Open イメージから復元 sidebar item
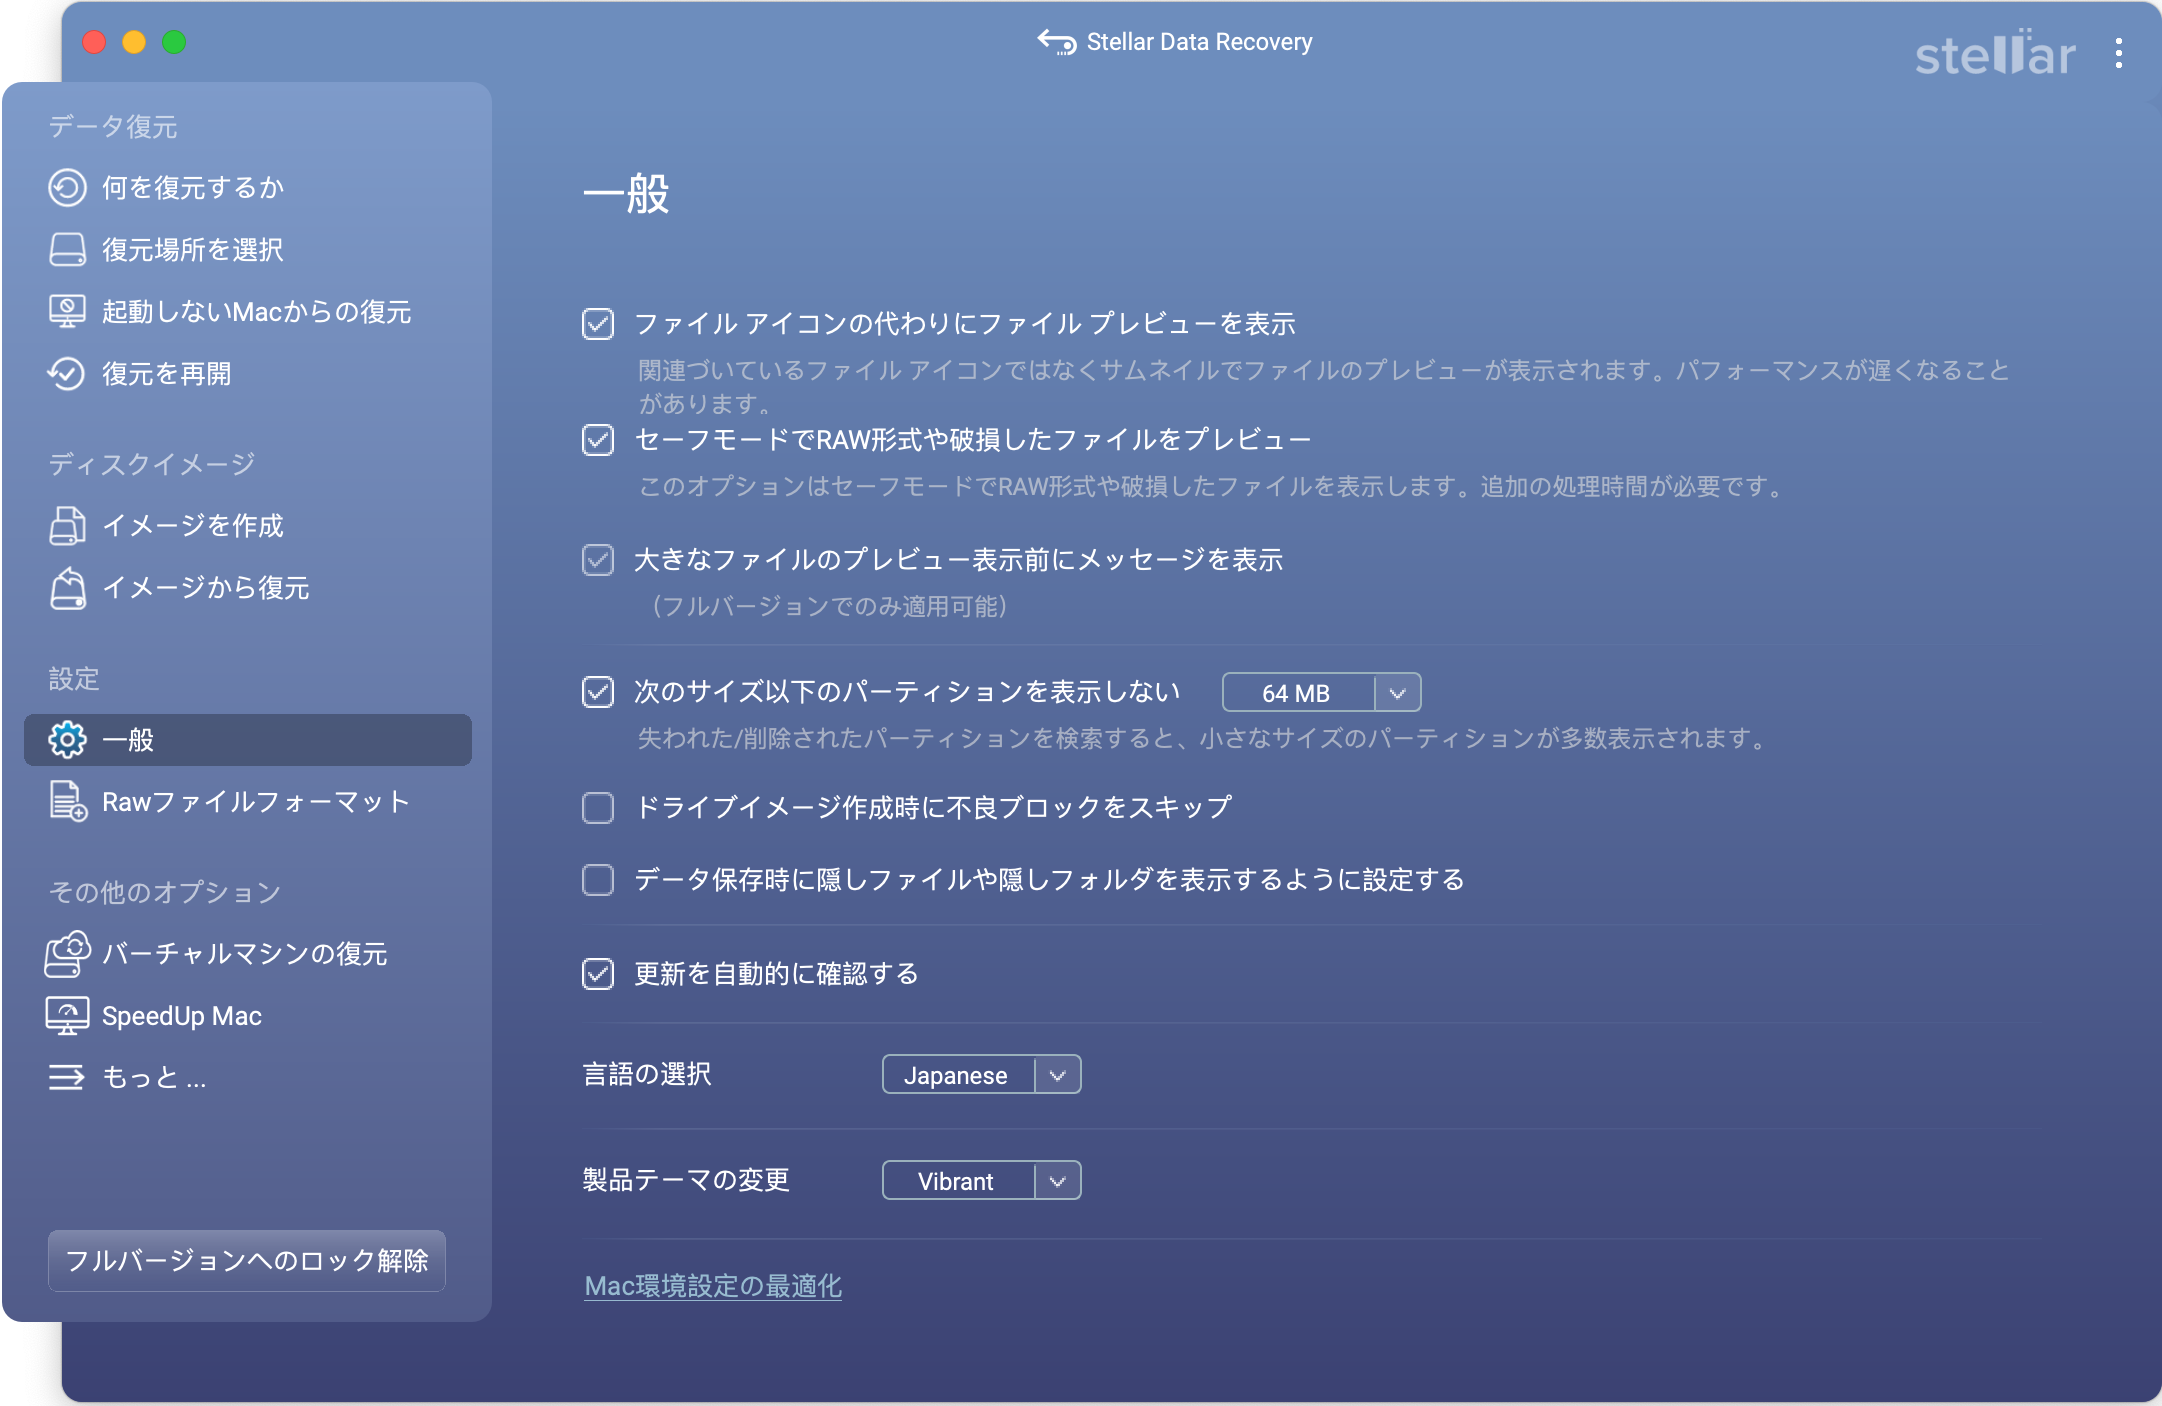 [x=247, y=588]
